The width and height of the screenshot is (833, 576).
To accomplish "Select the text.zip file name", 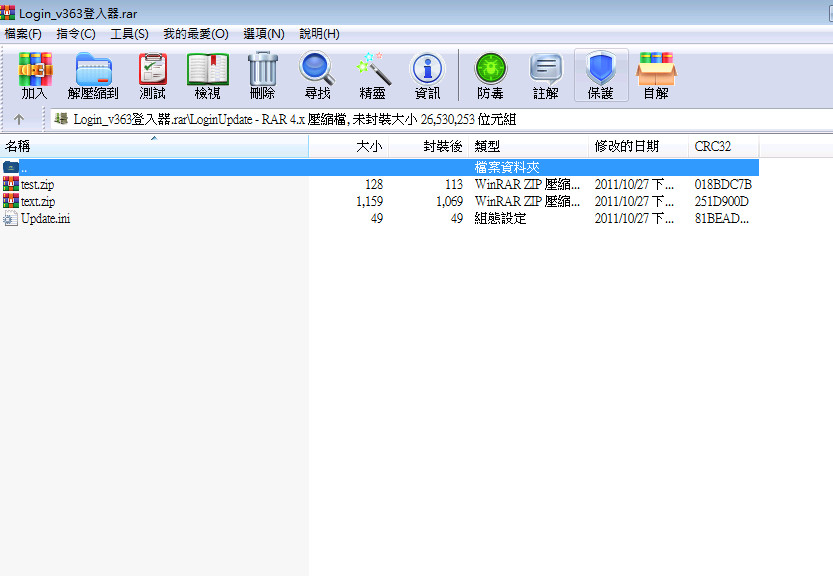I will pos(38,201).
